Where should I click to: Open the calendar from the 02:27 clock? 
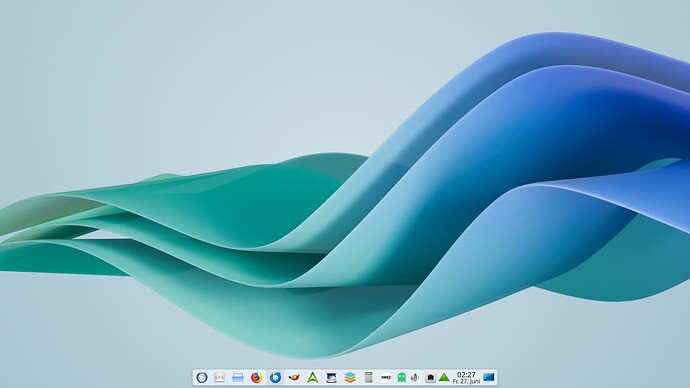click(466, 377)
